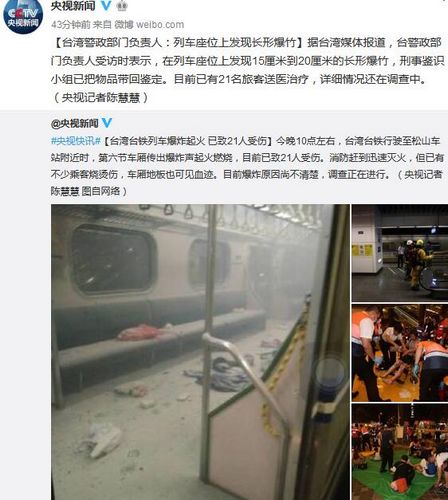The height and width of the screenshot is (500, 448).
Task: Click the crown membership icon after the username
Action: (x=122, y=5)
